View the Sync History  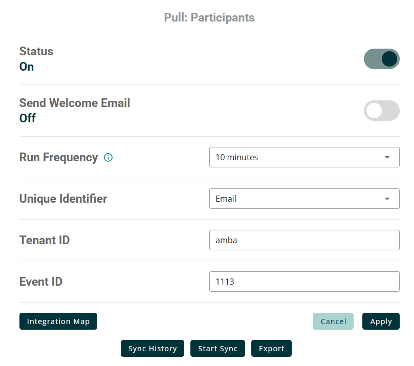[152, 348]
